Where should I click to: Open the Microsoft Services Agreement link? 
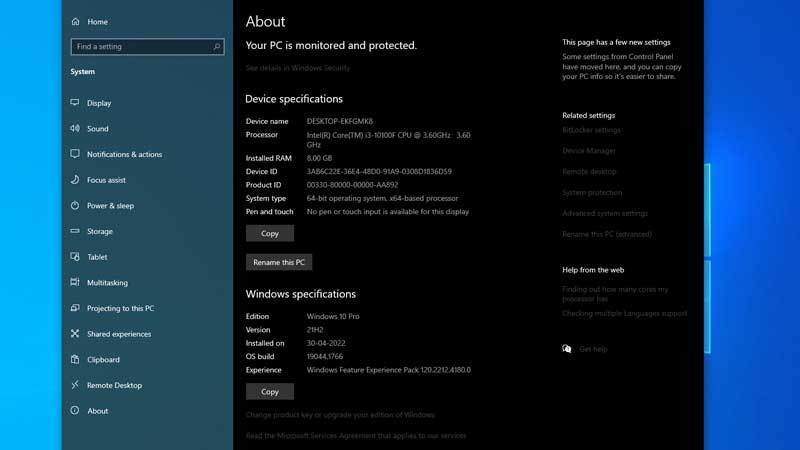click(356, 436)
